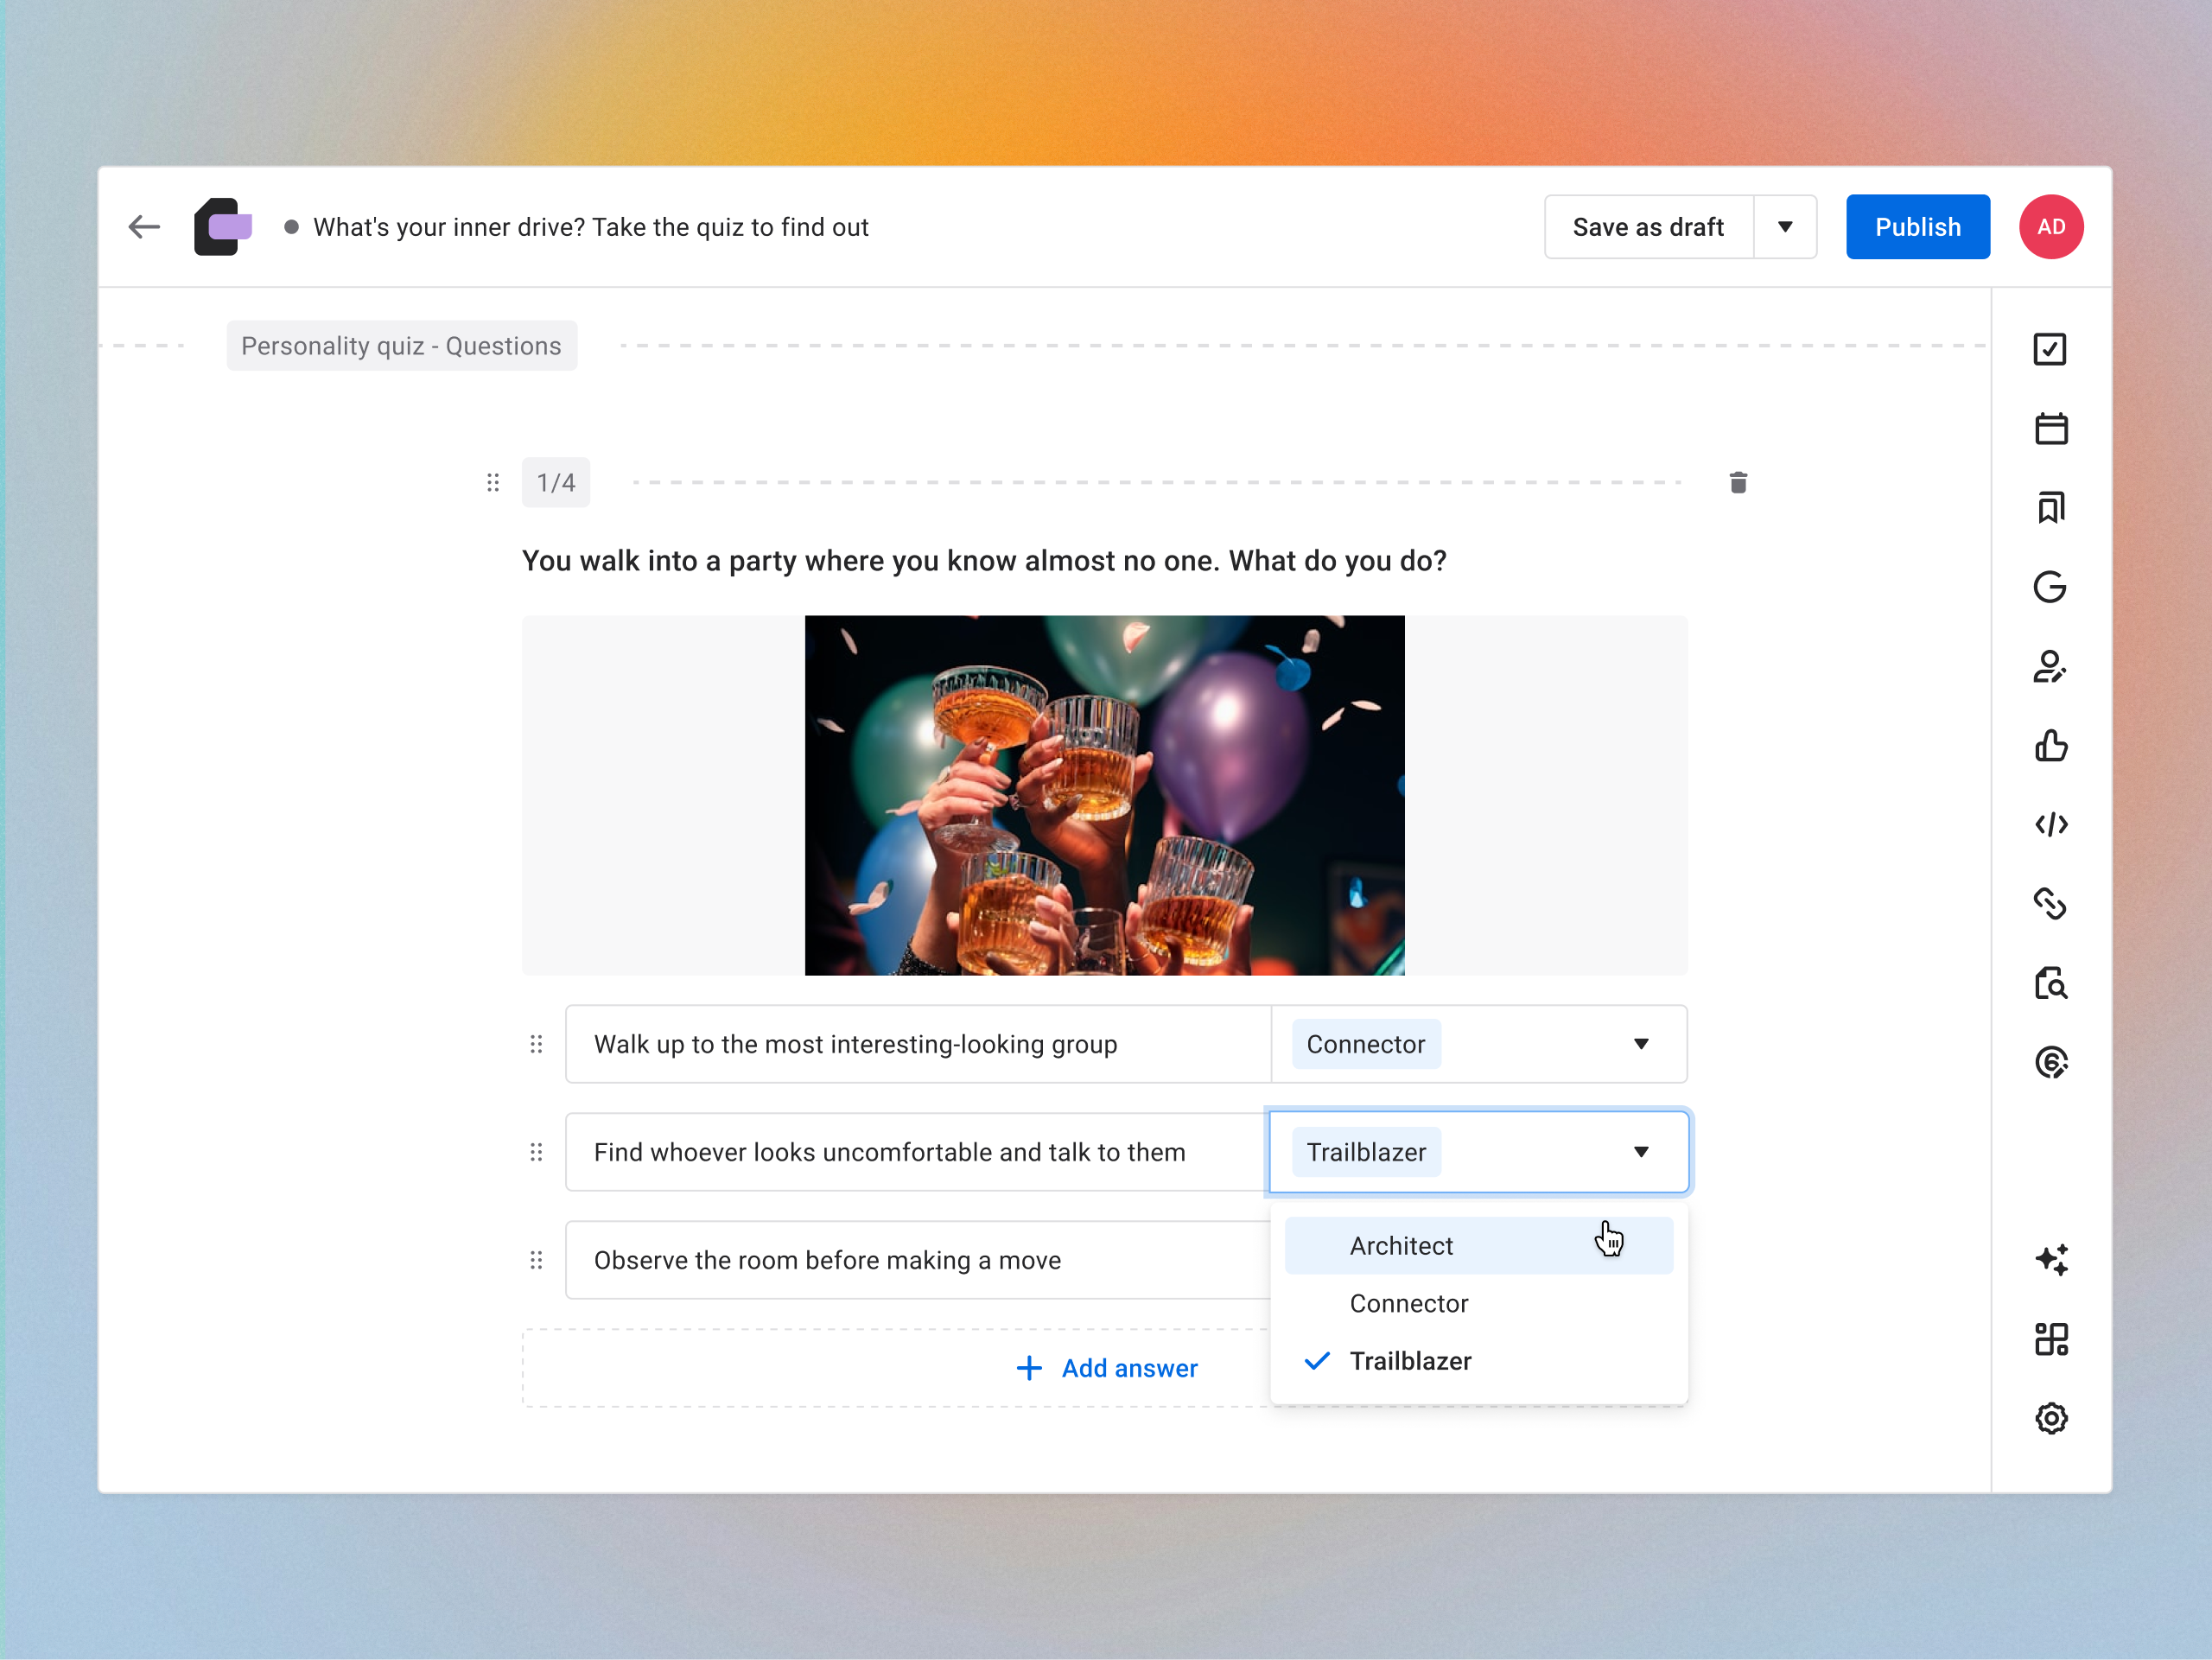Click the link chain icon

click(x=2050, y=904)
